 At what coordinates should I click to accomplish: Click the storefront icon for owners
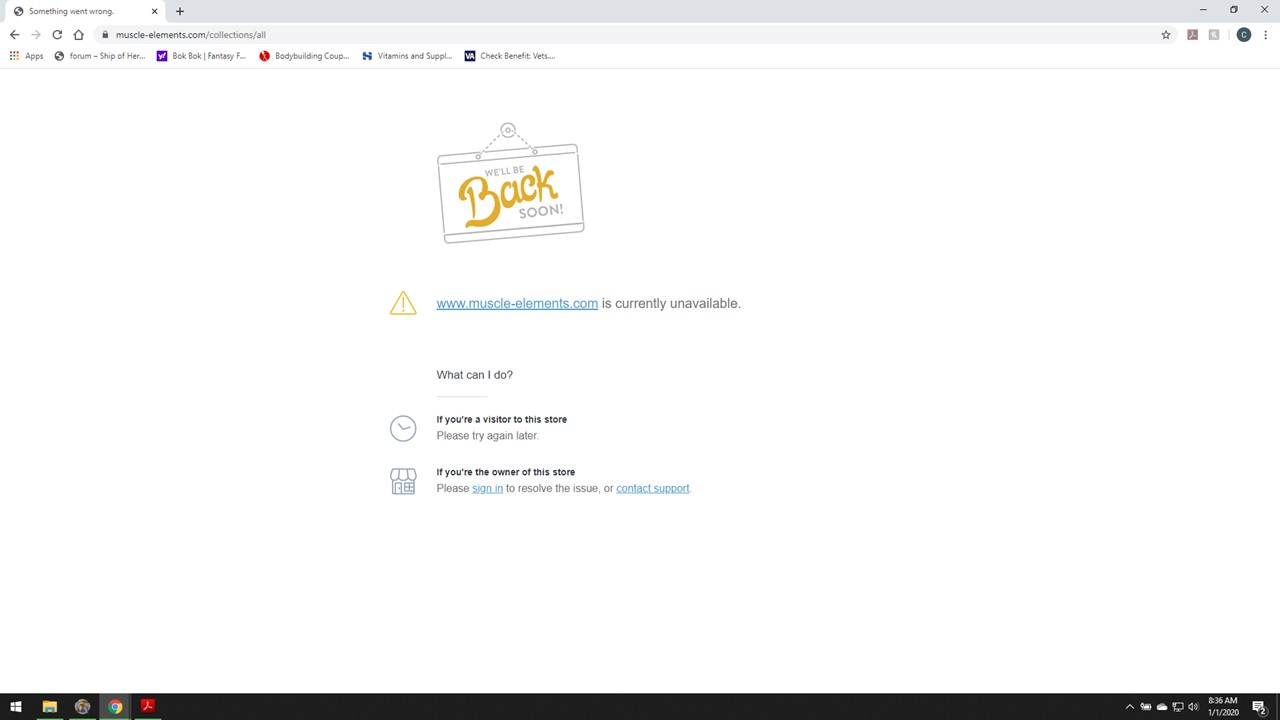point(403,481)
